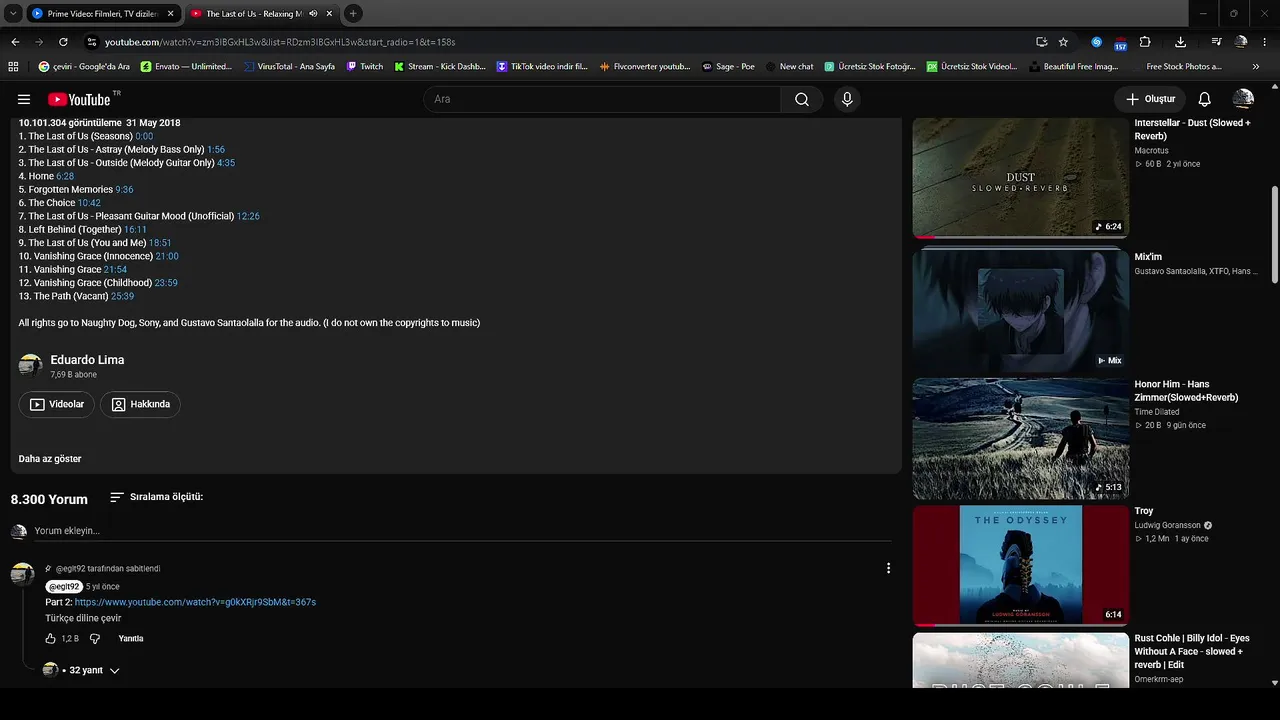Open the browser downloads icon
This screenshot has height=720, width=1280.
1180,42
